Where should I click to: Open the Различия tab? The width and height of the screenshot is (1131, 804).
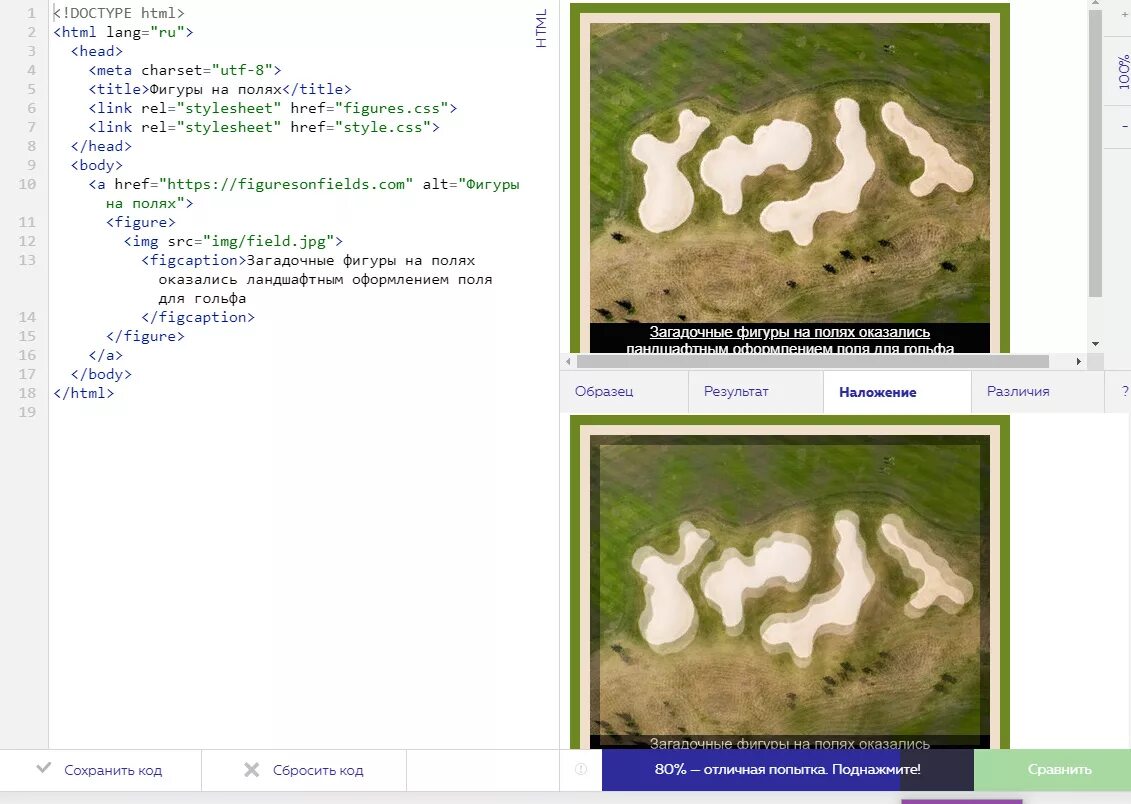pos(1018,392)
